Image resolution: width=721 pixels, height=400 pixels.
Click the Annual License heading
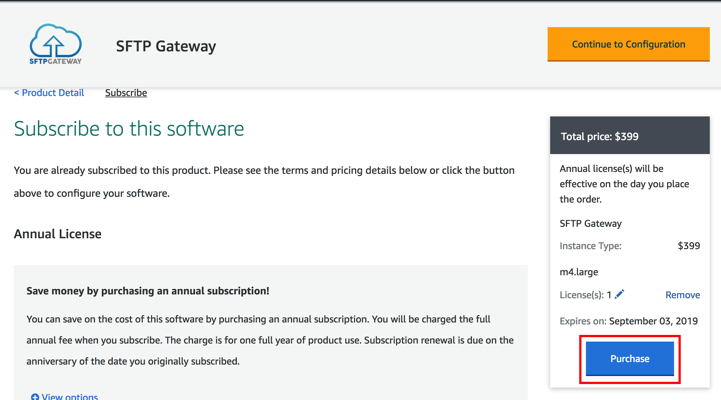(57, 234)
